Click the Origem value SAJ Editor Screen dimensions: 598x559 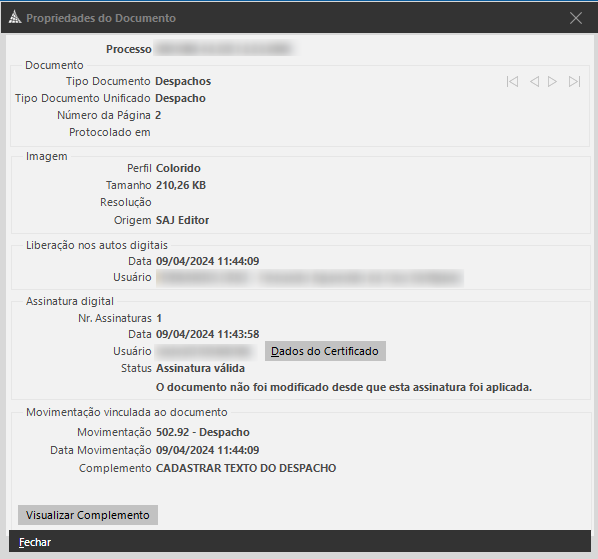click(x=182, y=220)
